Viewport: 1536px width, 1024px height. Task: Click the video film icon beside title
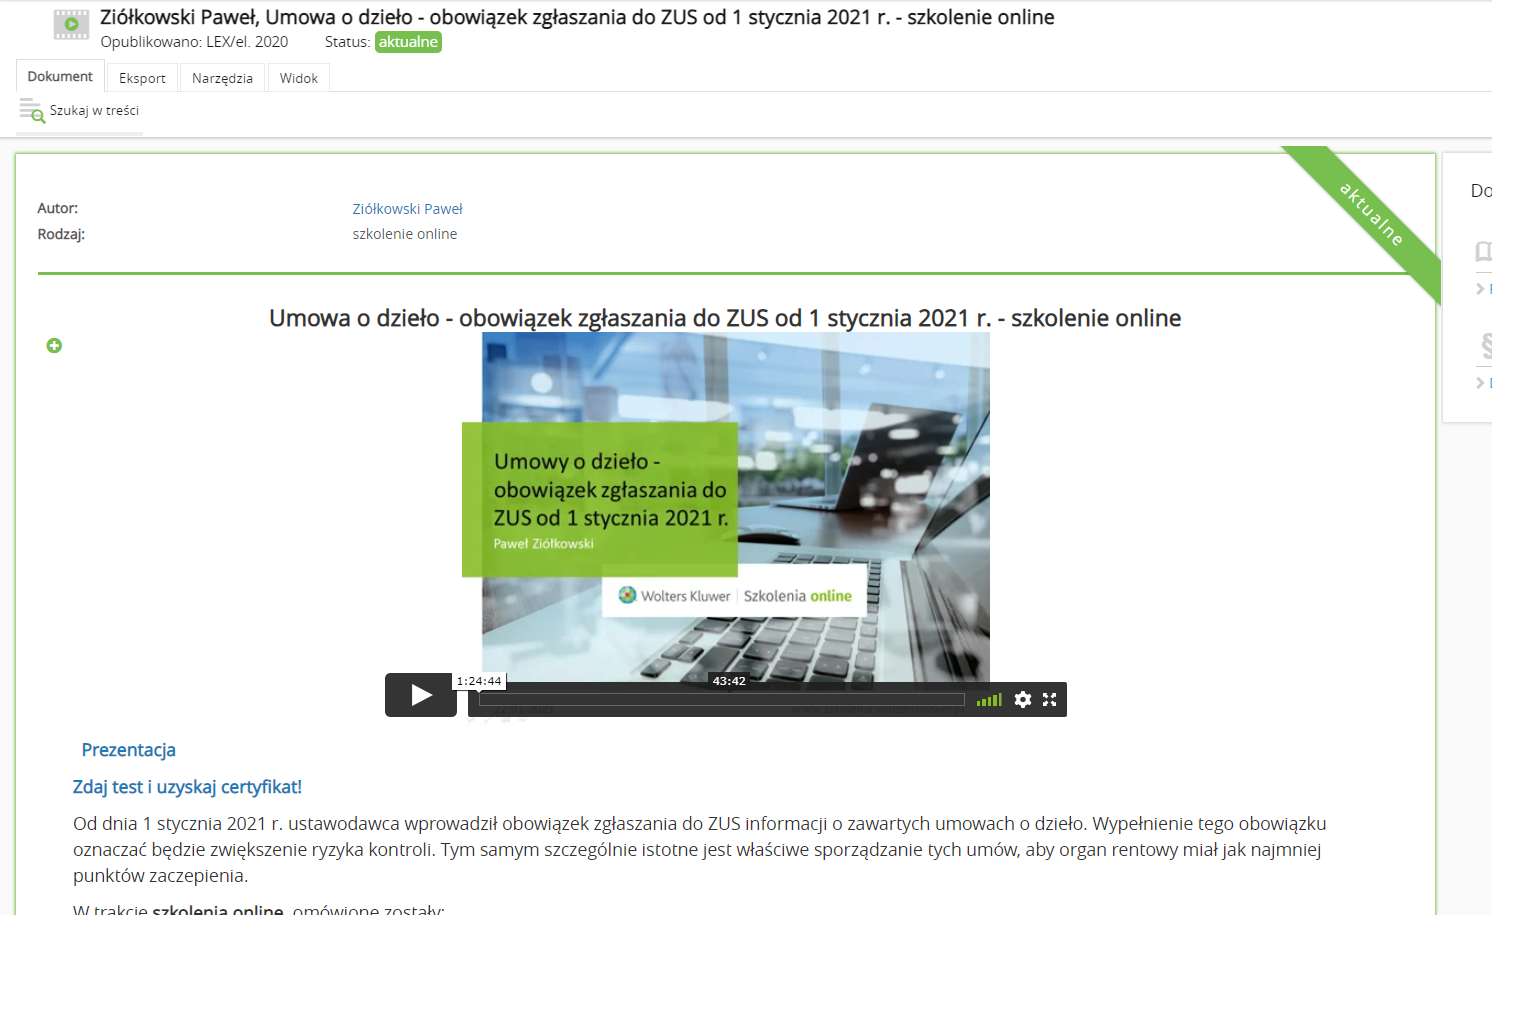pos(71,25)
